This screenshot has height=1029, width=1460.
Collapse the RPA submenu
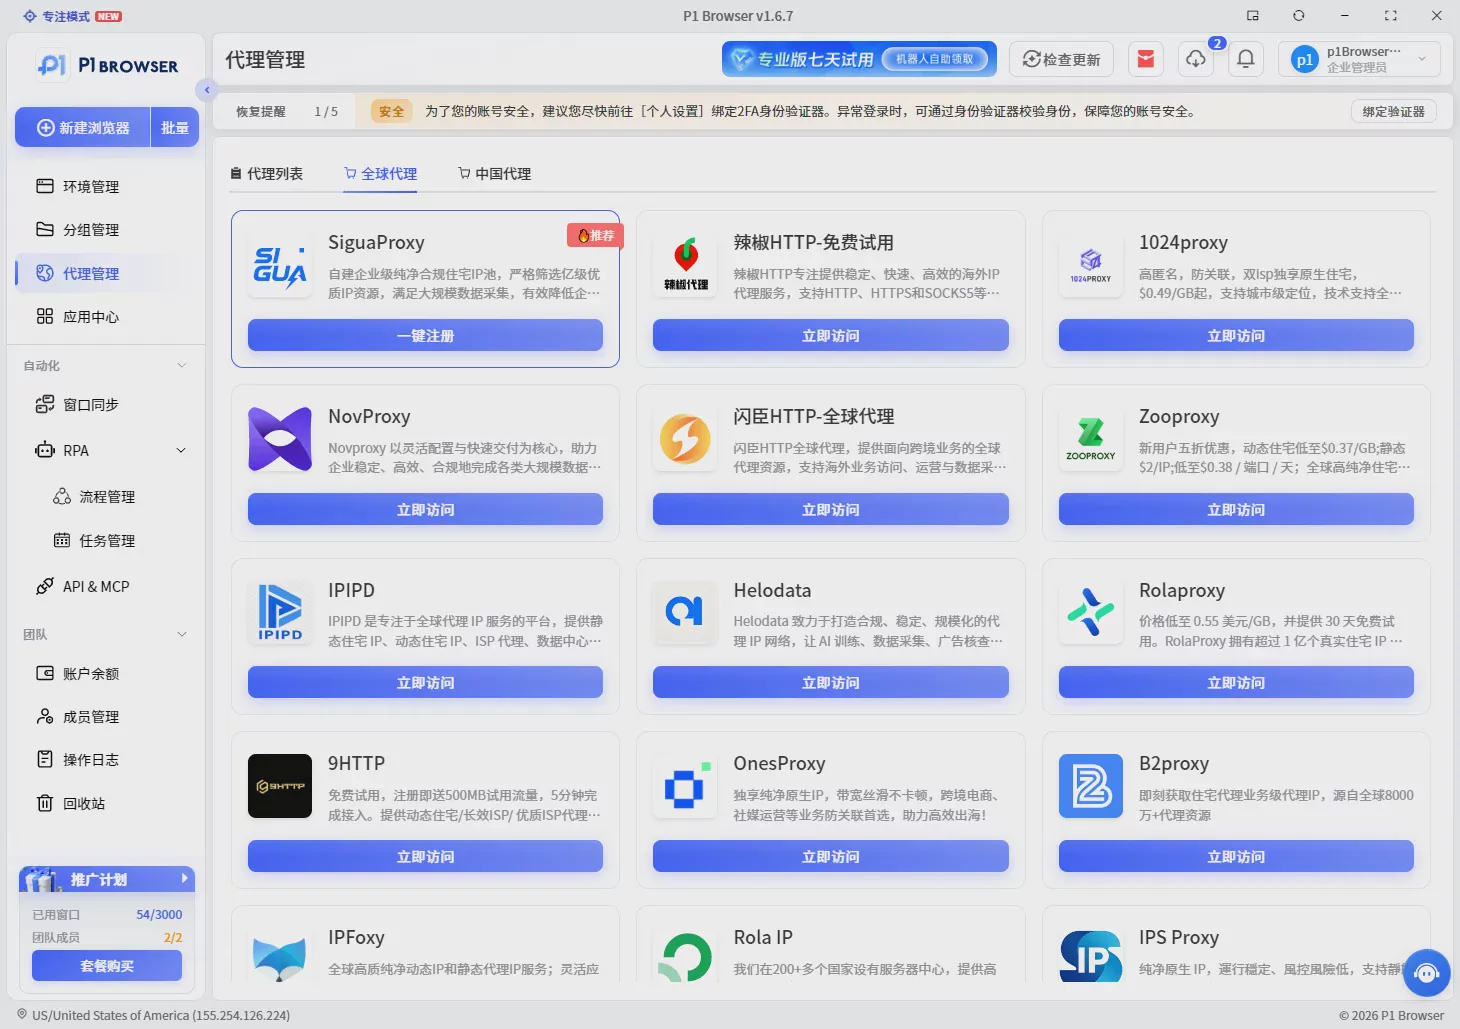pyautogui.click(x=181, y=451)
